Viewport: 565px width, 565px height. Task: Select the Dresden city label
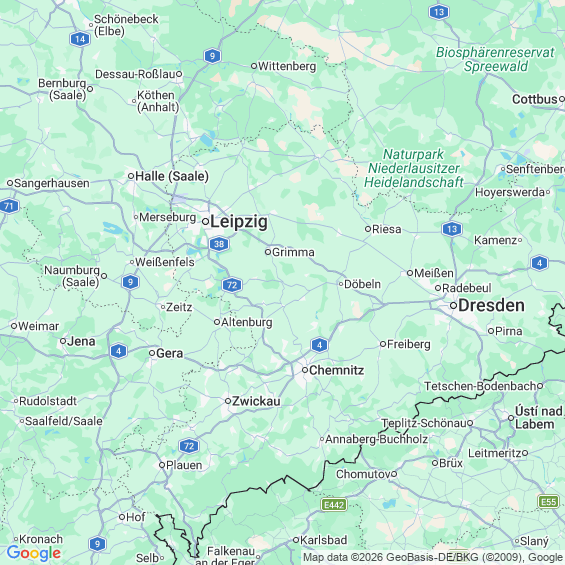[491, 306]
